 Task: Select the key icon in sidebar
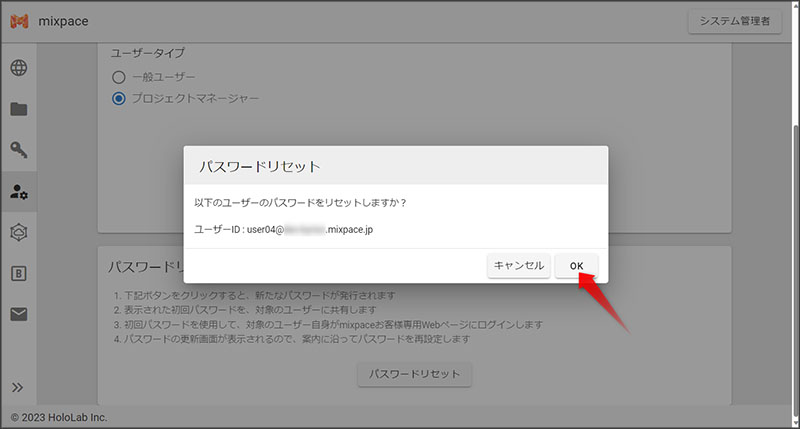click(19, 150)
